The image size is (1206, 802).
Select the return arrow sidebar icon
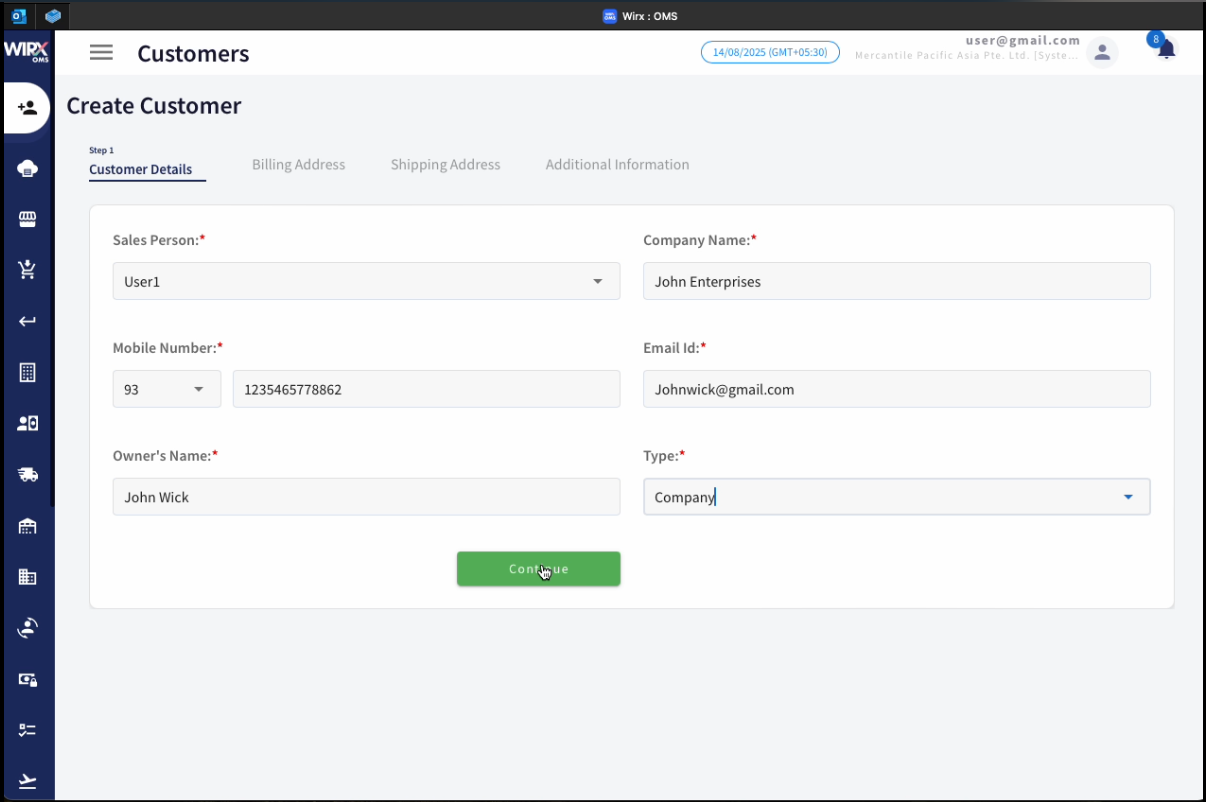click(x=28, y=321)
